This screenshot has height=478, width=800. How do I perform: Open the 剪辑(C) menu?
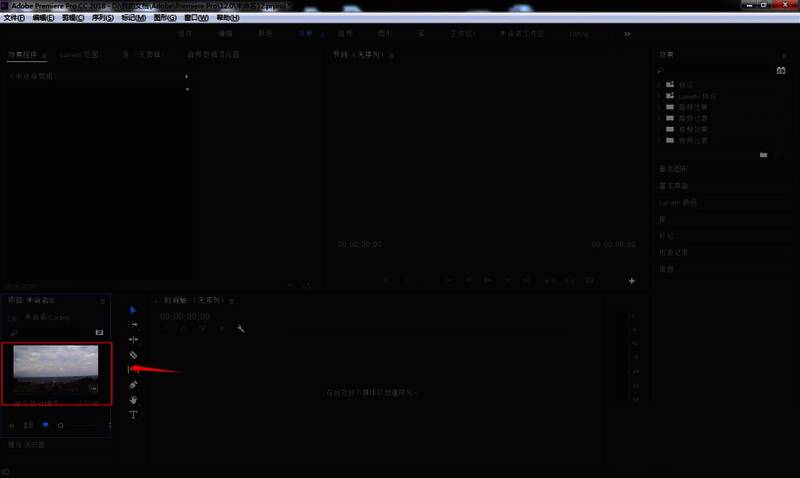click(x=73, y=18)
